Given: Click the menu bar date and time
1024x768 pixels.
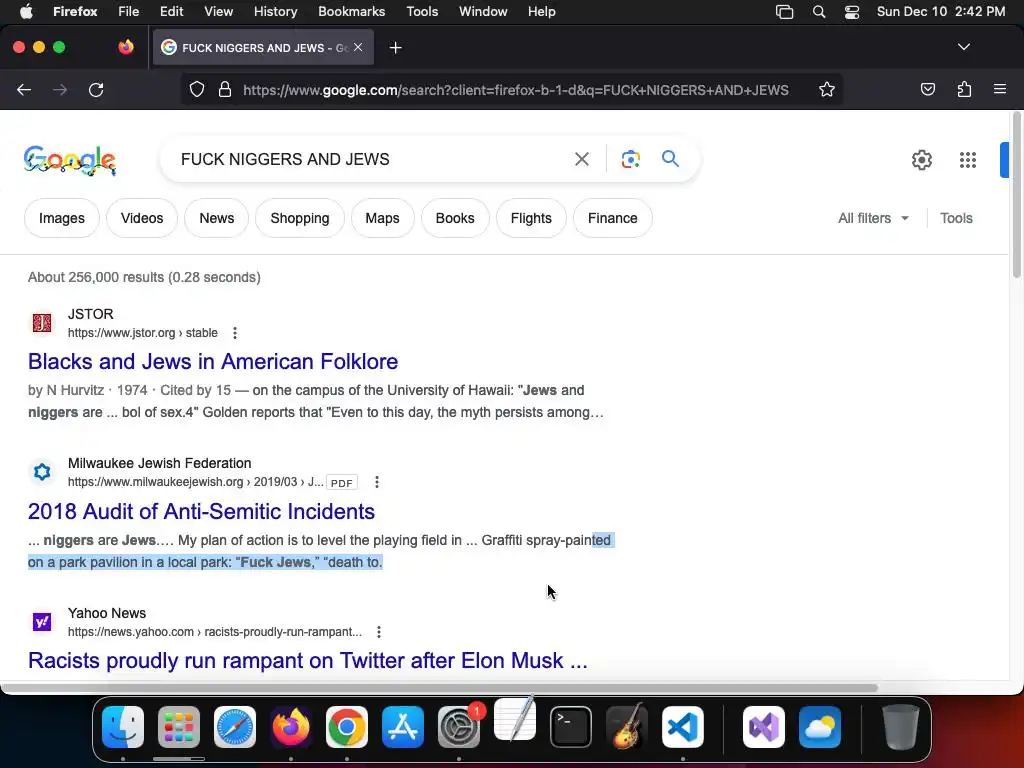Looking at the screenshot, I should pyautogui.click(x=940, y=12).
